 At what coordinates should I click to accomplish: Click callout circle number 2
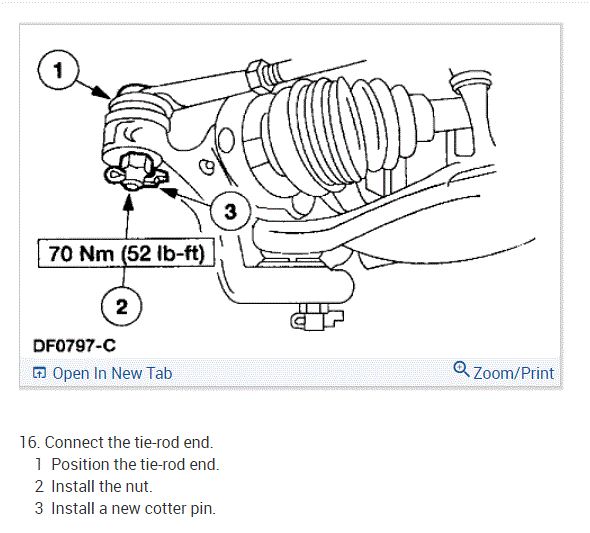click(122, 306)
